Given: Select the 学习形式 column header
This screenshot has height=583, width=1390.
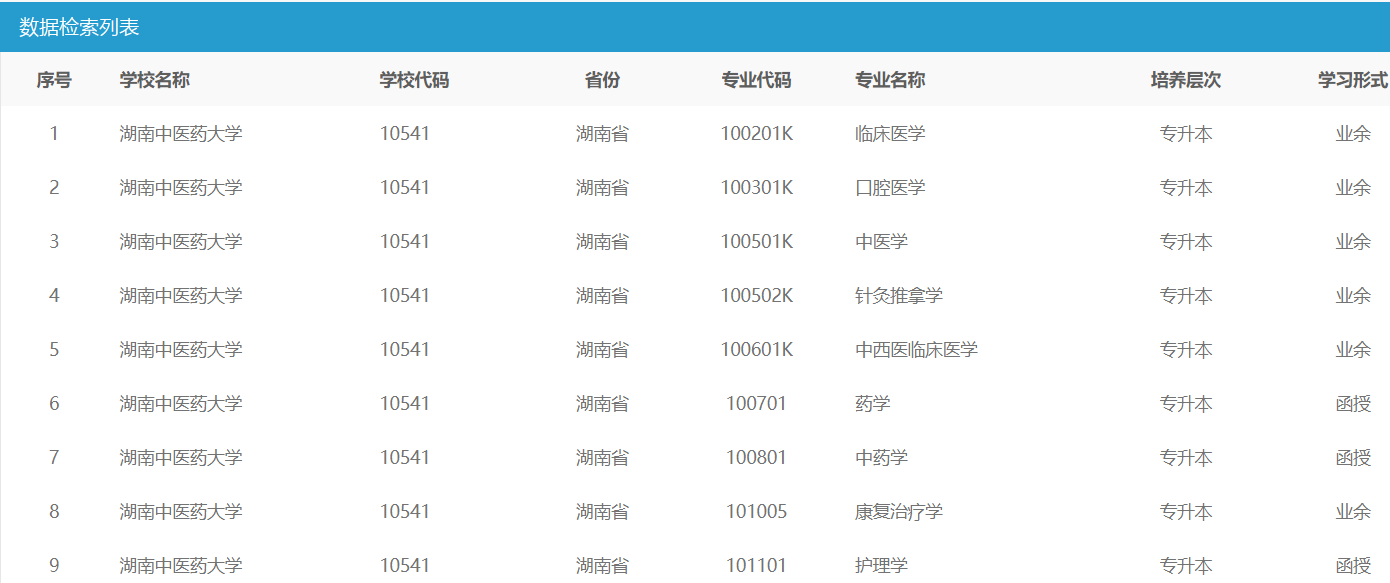Looking at the screenshot, I should 1352,80.
